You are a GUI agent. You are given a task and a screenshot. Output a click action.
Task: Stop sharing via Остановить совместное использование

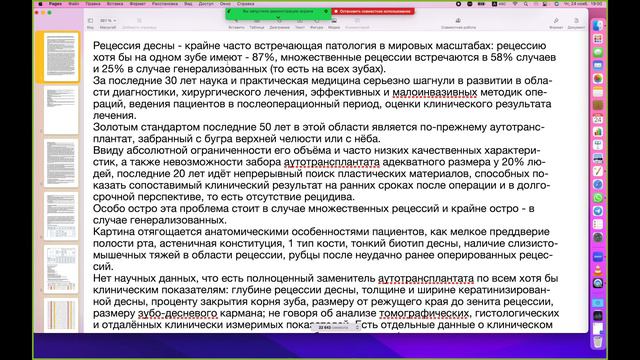coord(373,11)
